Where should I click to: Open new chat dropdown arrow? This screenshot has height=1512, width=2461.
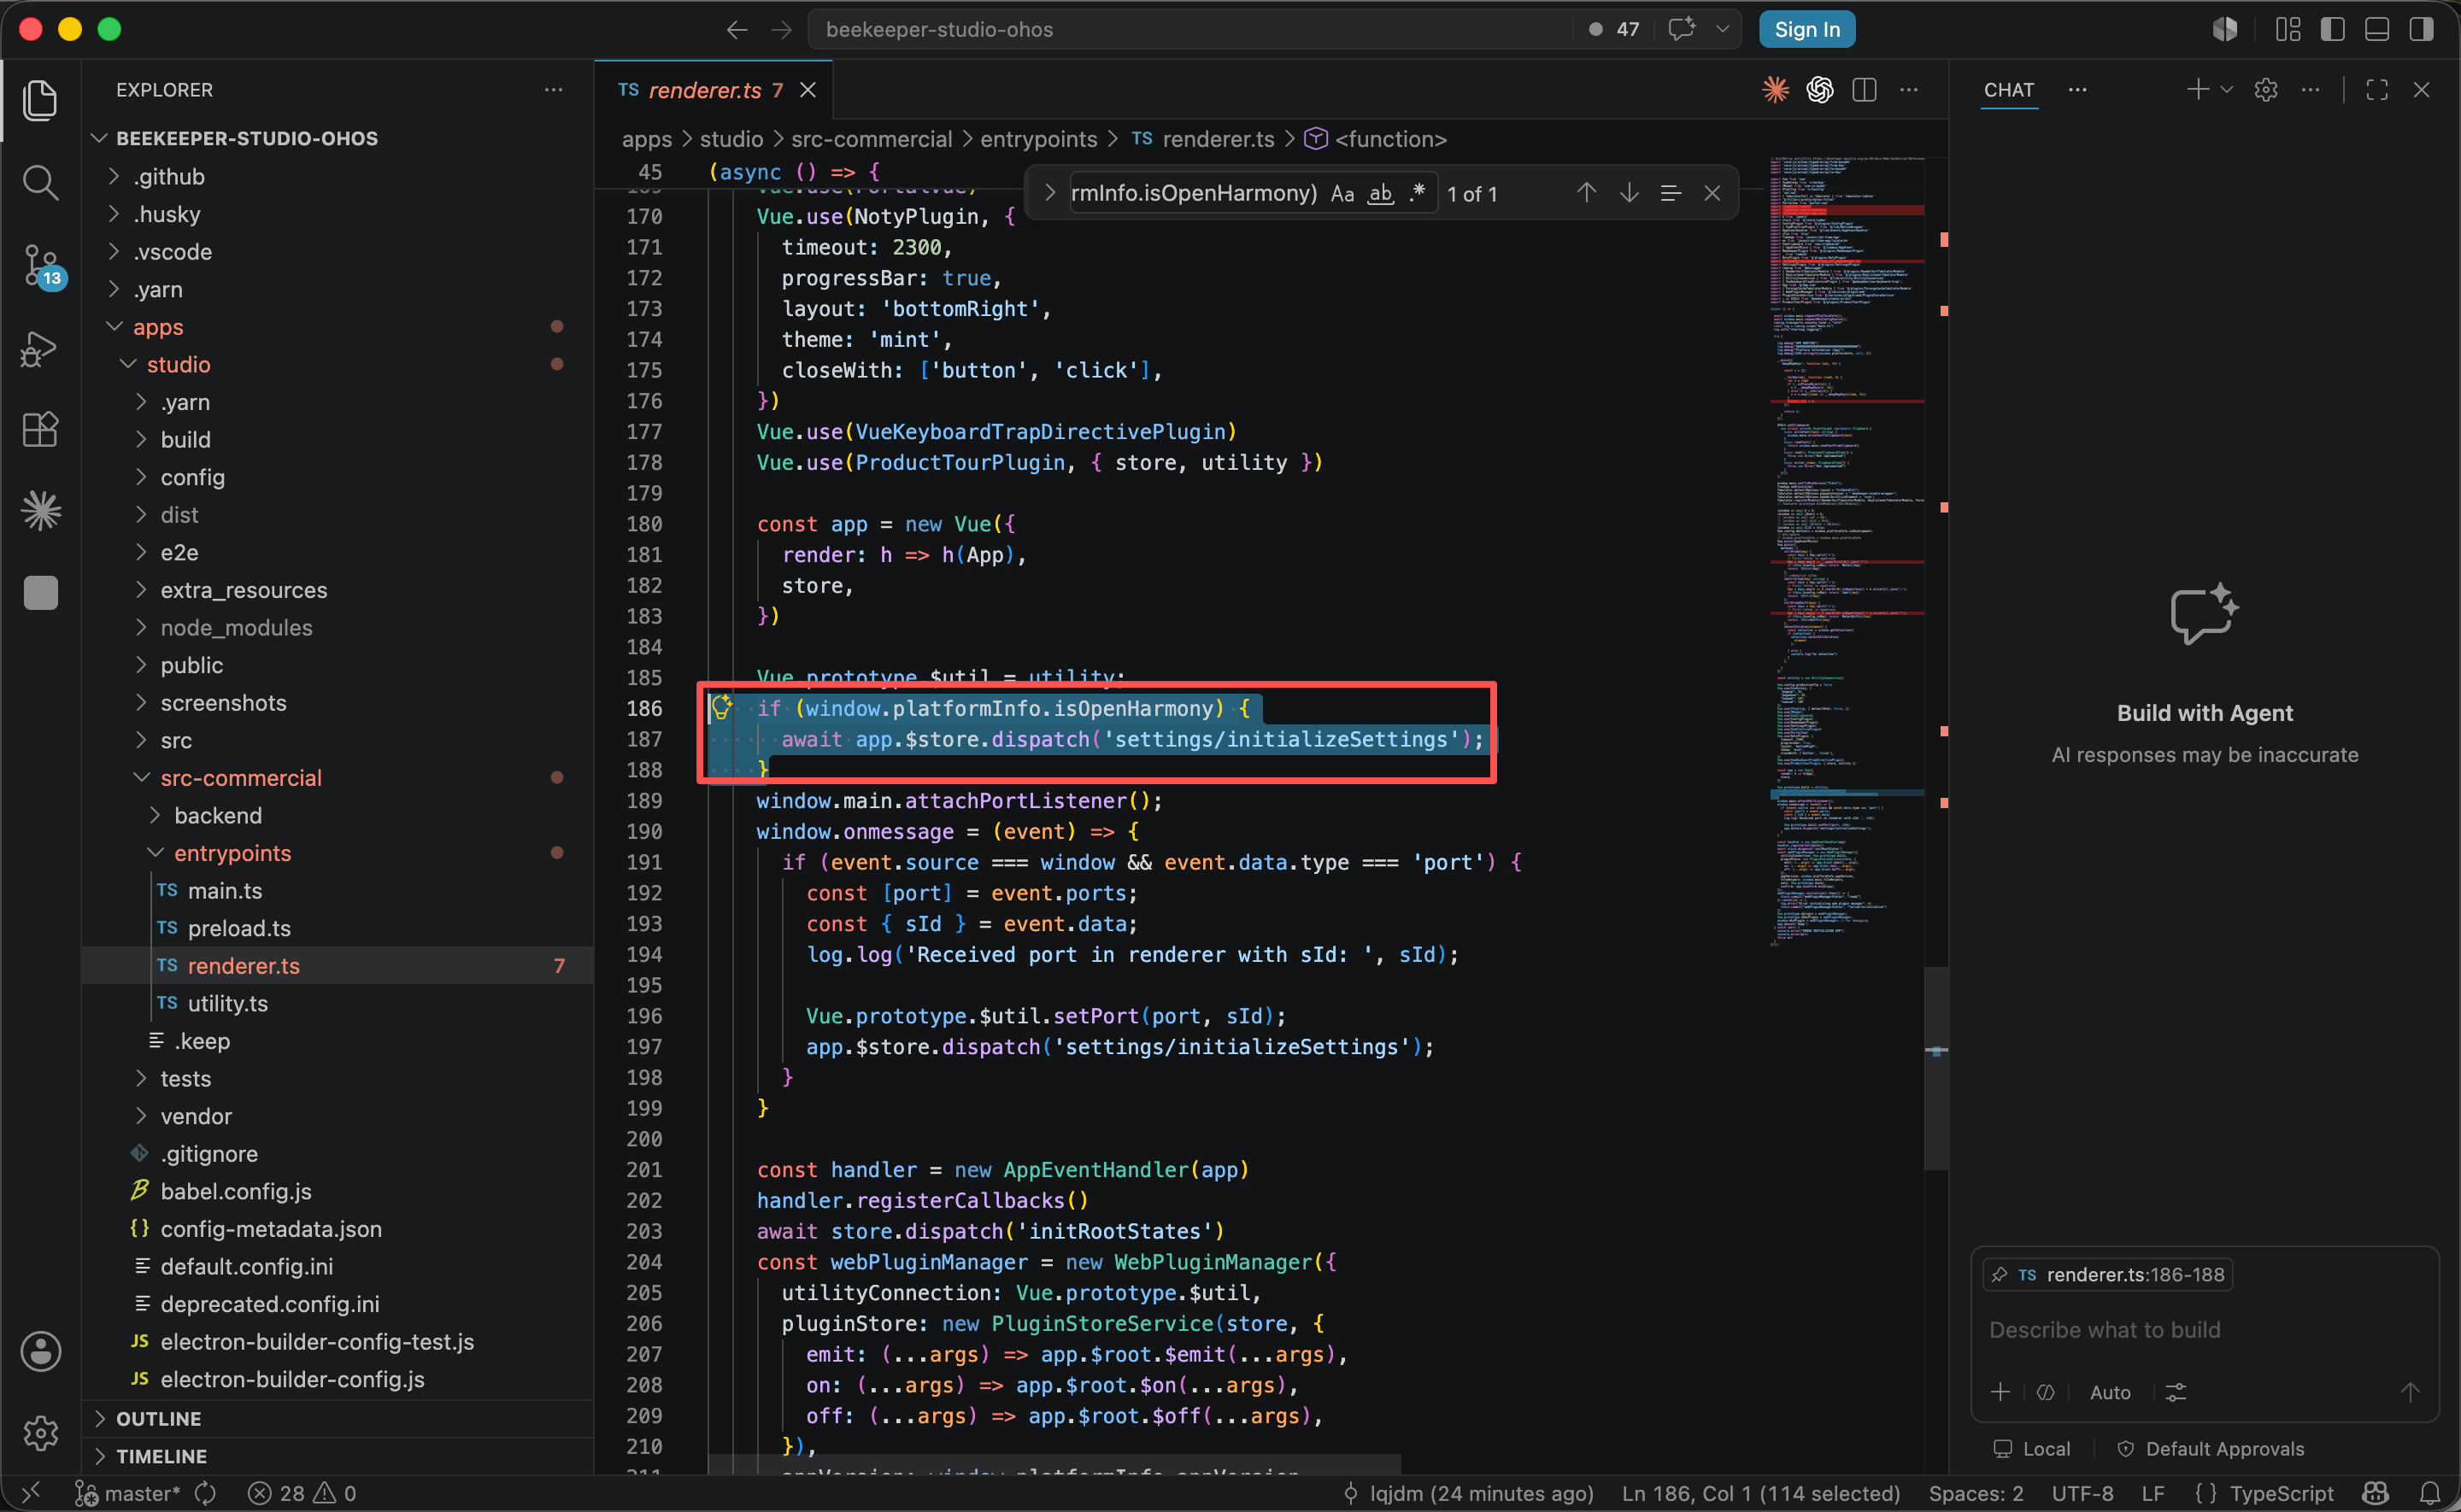2226,90
